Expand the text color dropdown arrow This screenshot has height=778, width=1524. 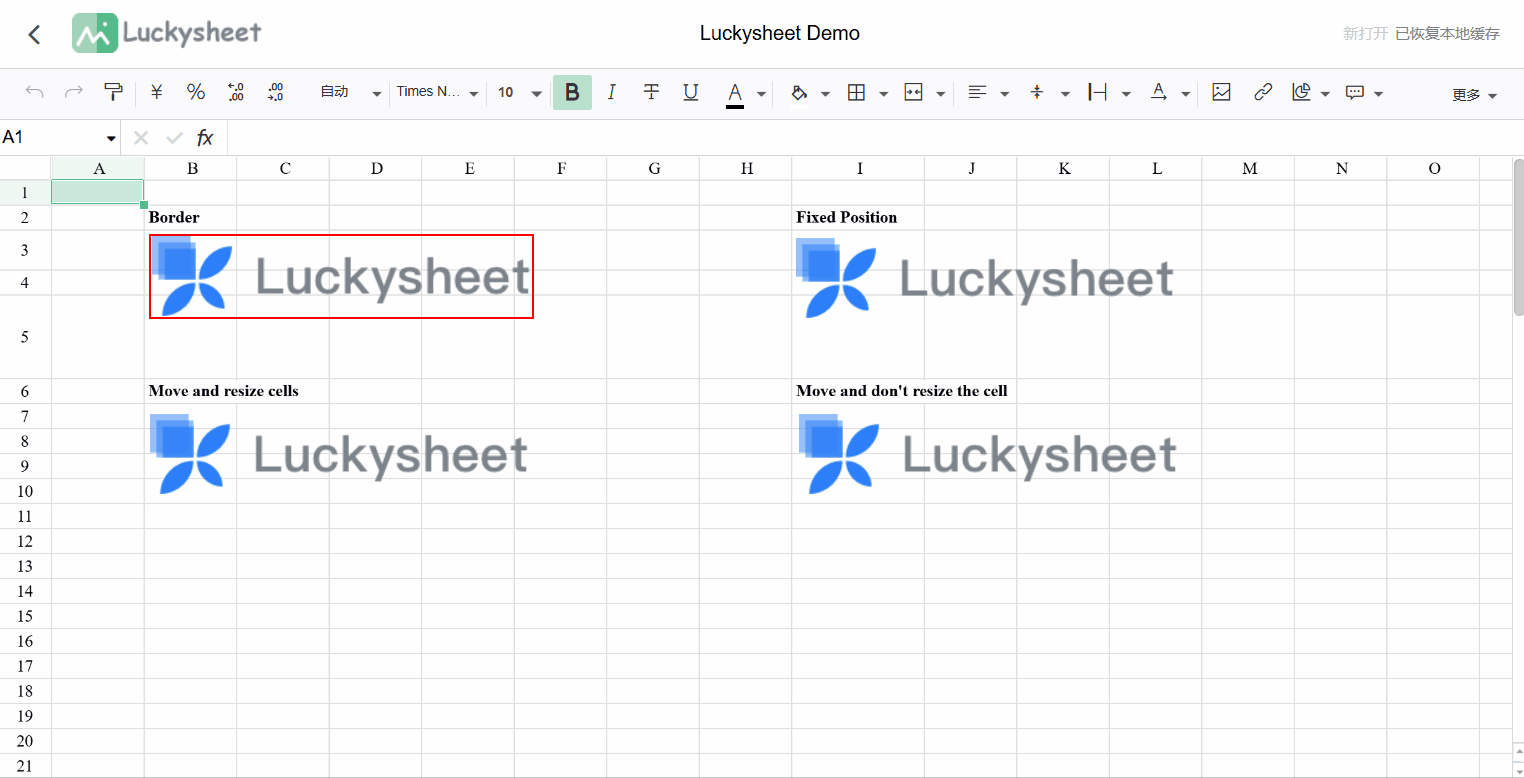click(761, 94)
